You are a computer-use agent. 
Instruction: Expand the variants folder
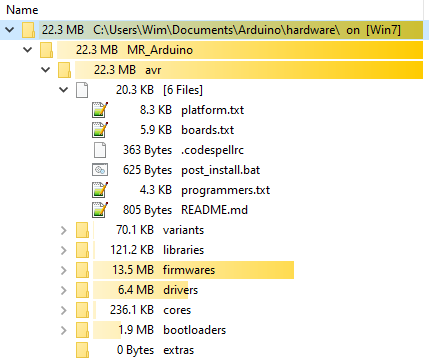pyautogui.click(x=64, y=230)
